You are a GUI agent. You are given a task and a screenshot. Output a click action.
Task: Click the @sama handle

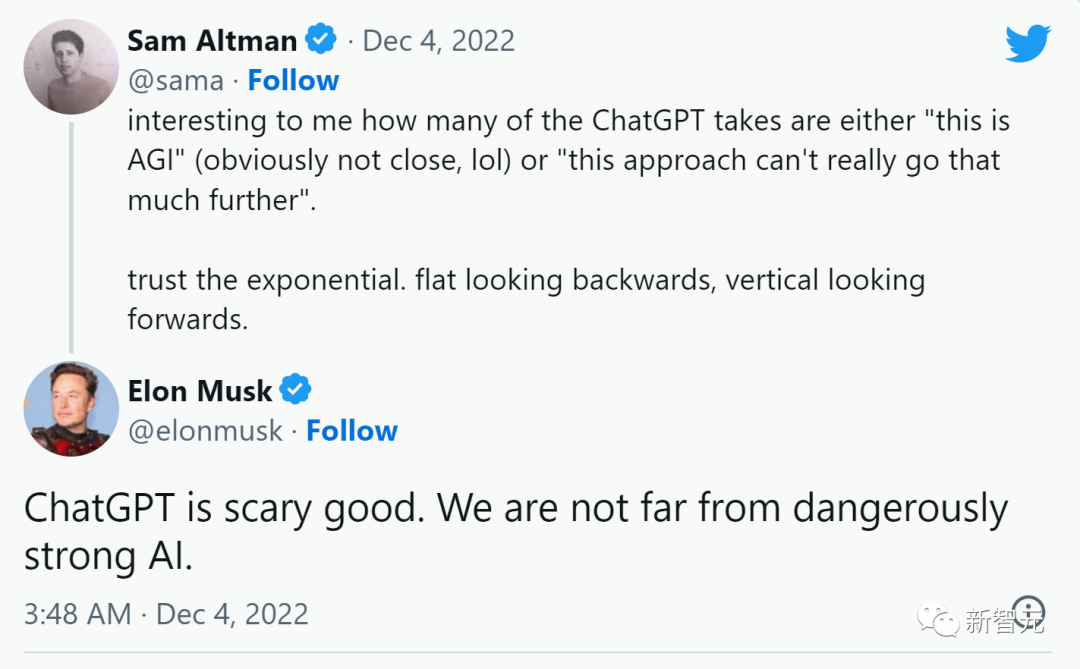click(176, 80)
